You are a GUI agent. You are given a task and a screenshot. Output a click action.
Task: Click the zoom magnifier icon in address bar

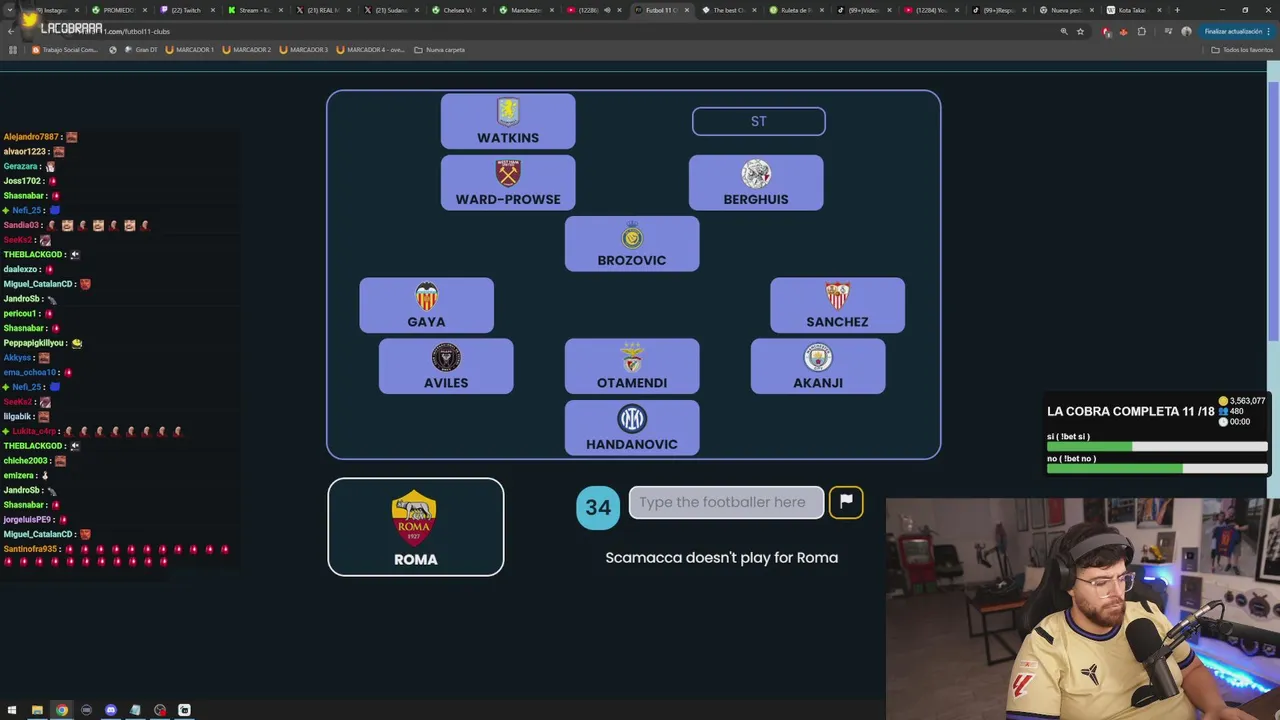coord(1064,31)
